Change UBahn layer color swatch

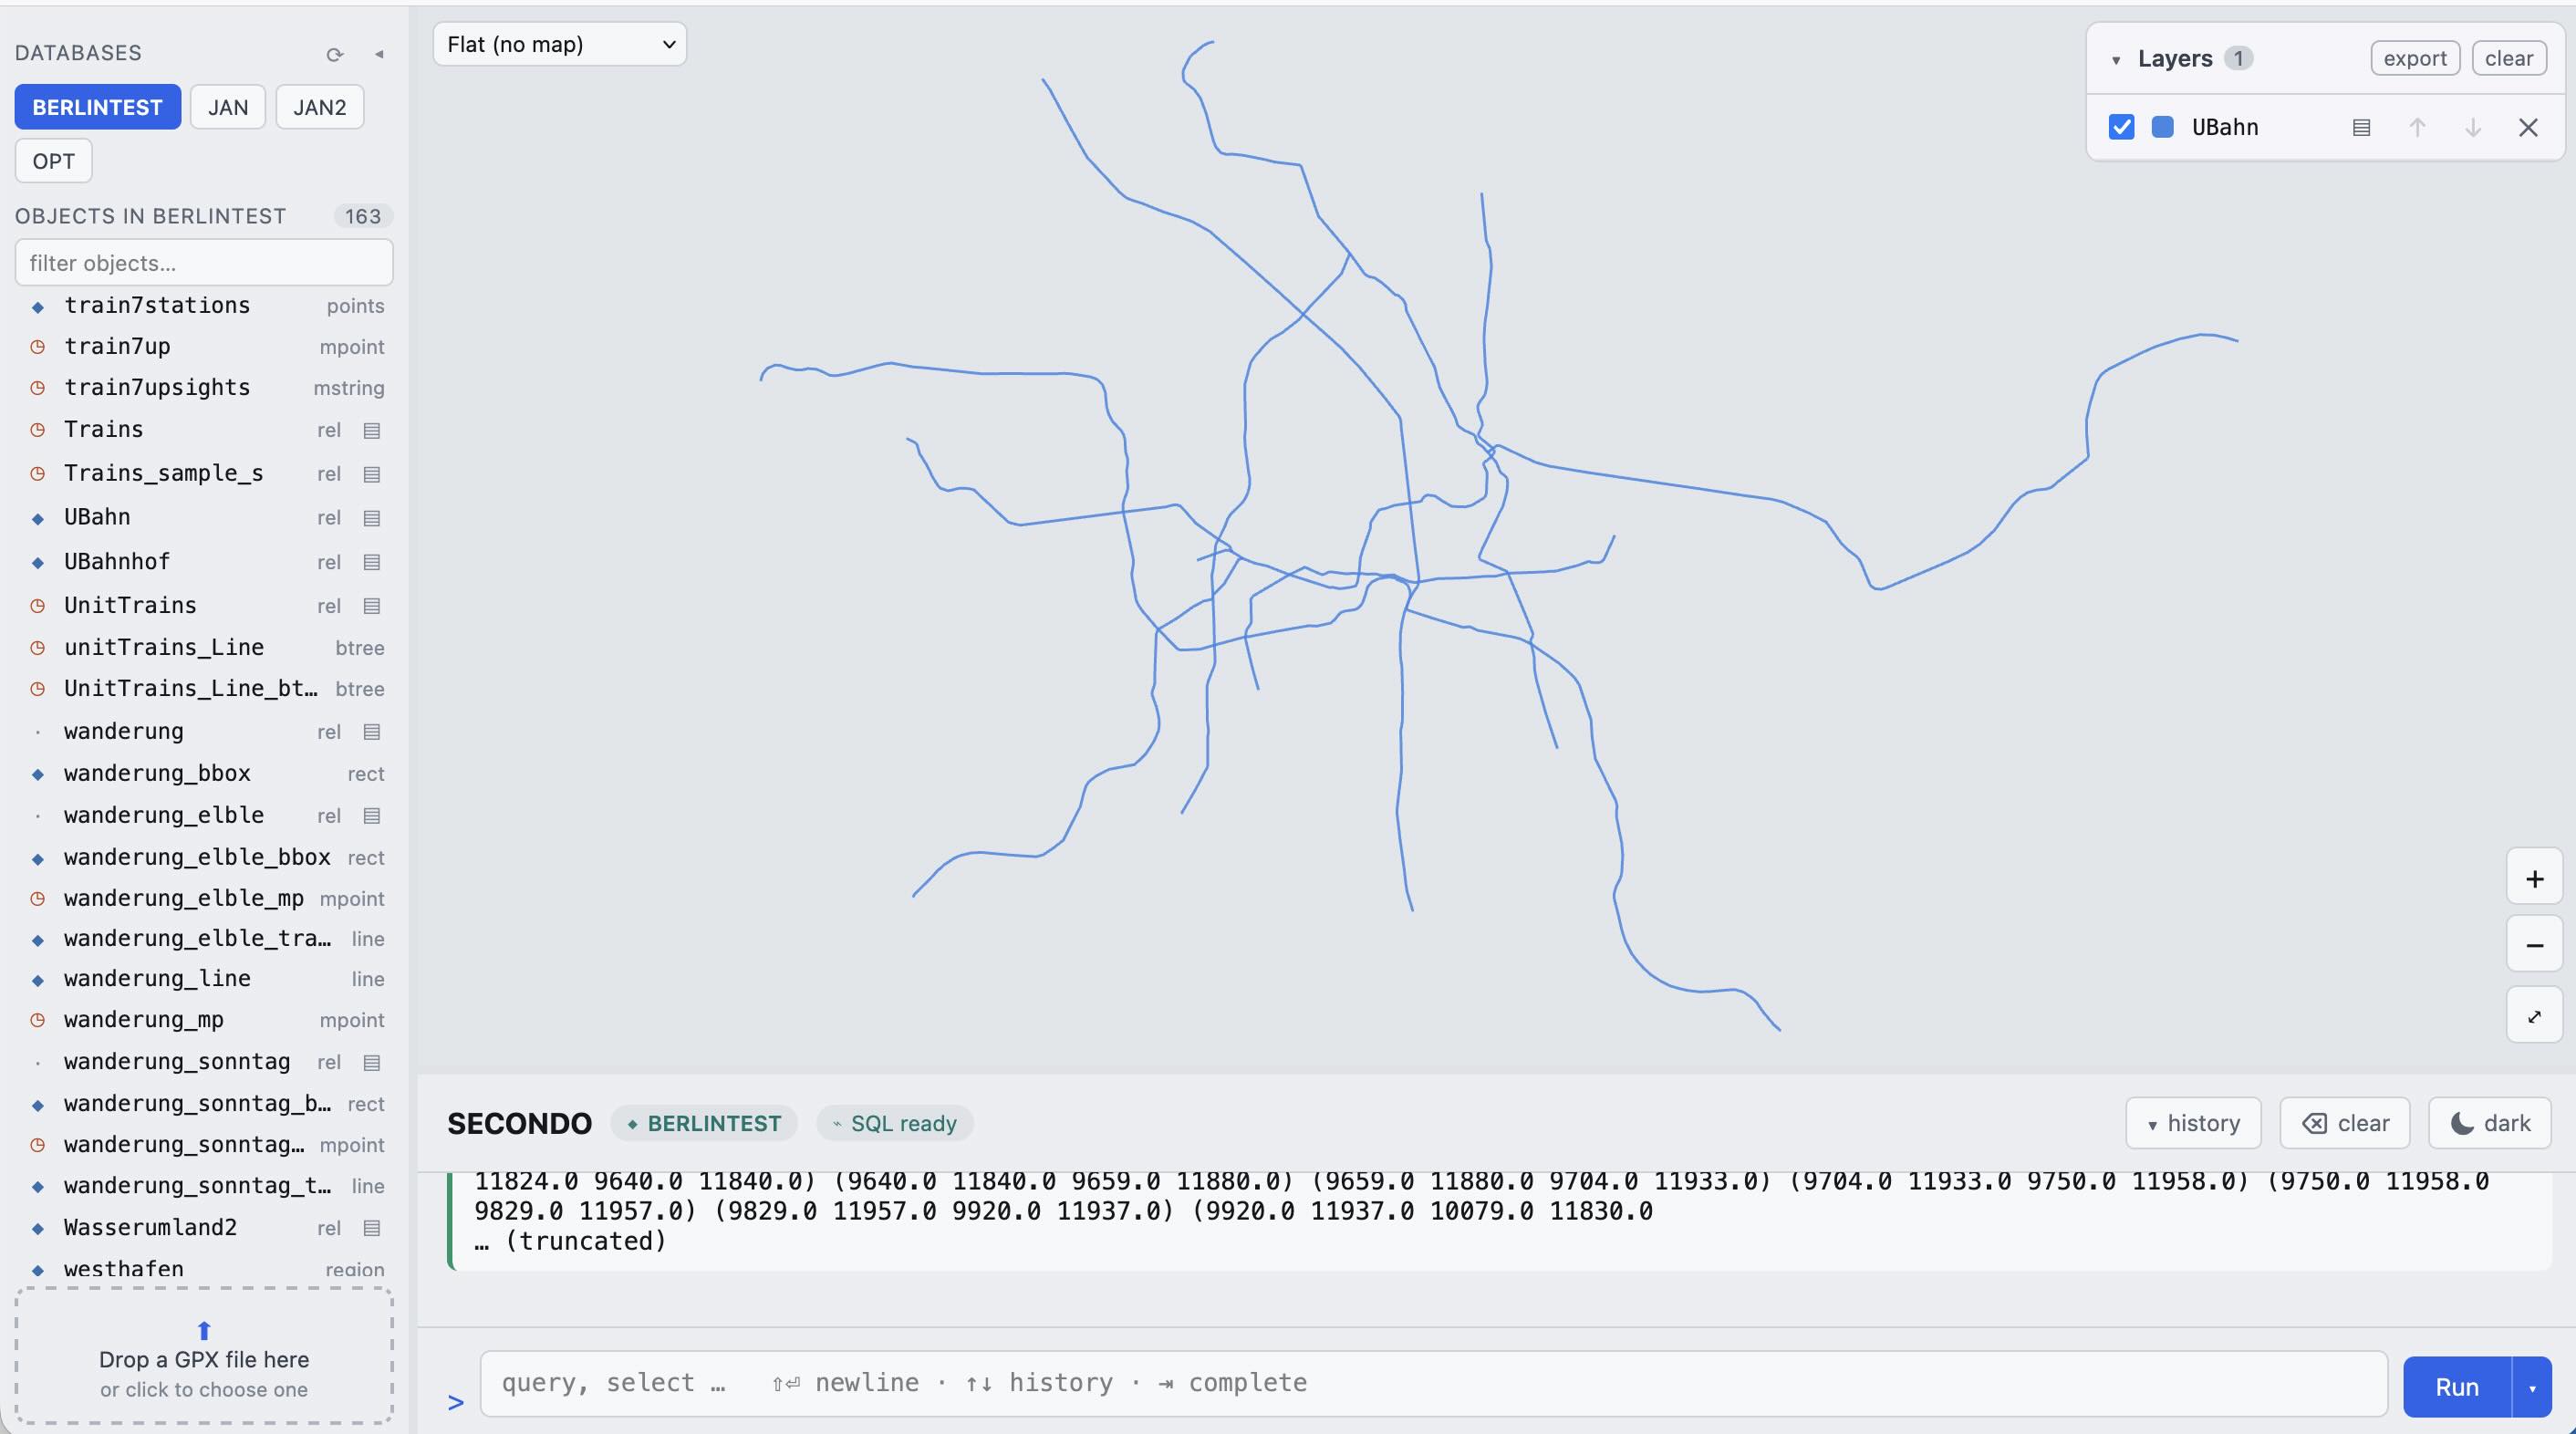tap(2162, 127)
